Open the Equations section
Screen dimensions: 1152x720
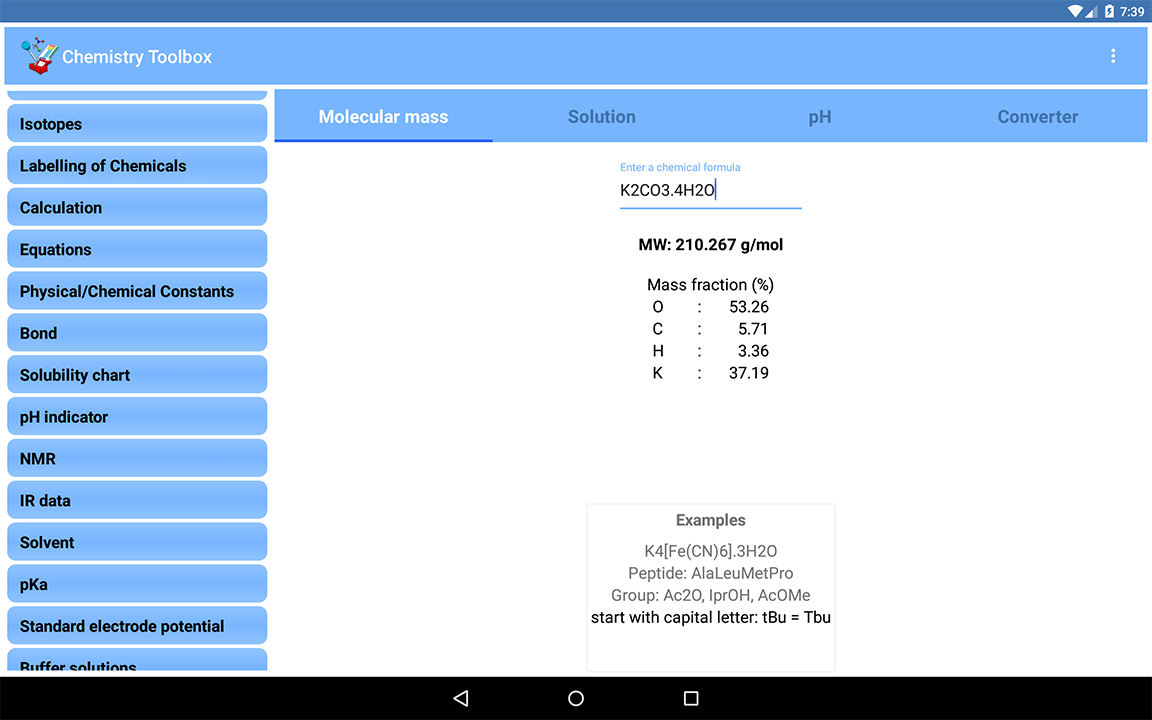click(x=137, y=249)
